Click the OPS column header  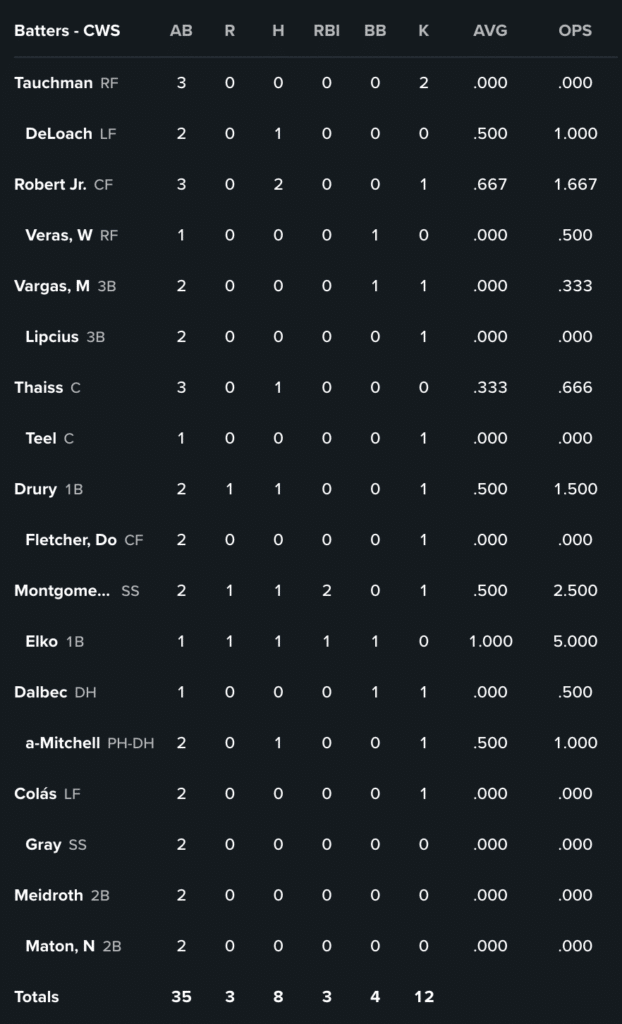tap(575, 31)
